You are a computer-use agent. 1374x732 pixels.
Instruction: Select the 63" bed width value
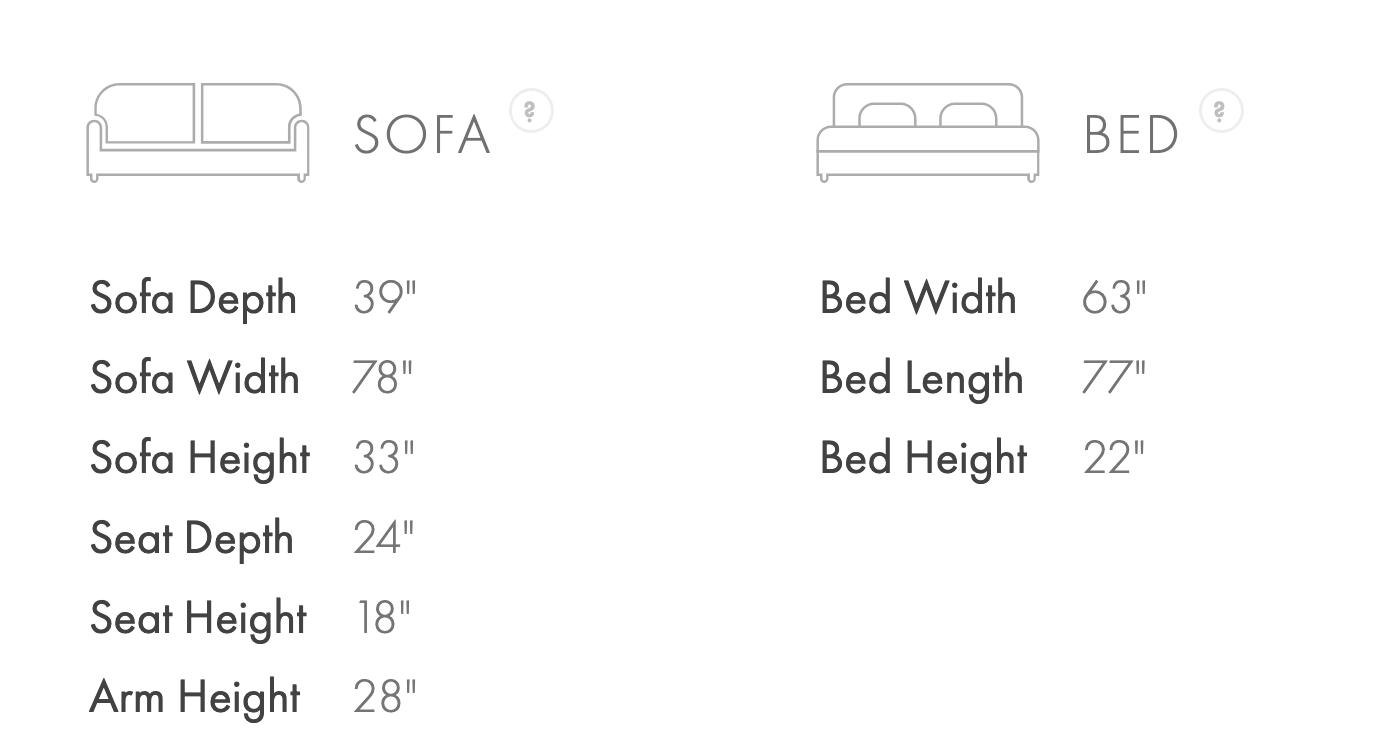1114,298
